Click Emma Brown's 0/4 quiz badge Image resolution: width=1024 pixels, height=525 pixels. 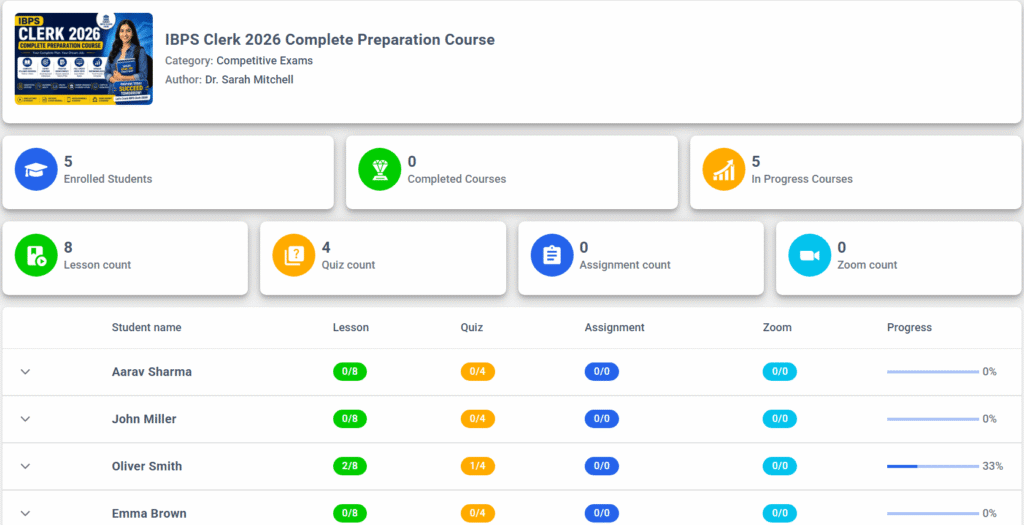[x=477, y=513]
